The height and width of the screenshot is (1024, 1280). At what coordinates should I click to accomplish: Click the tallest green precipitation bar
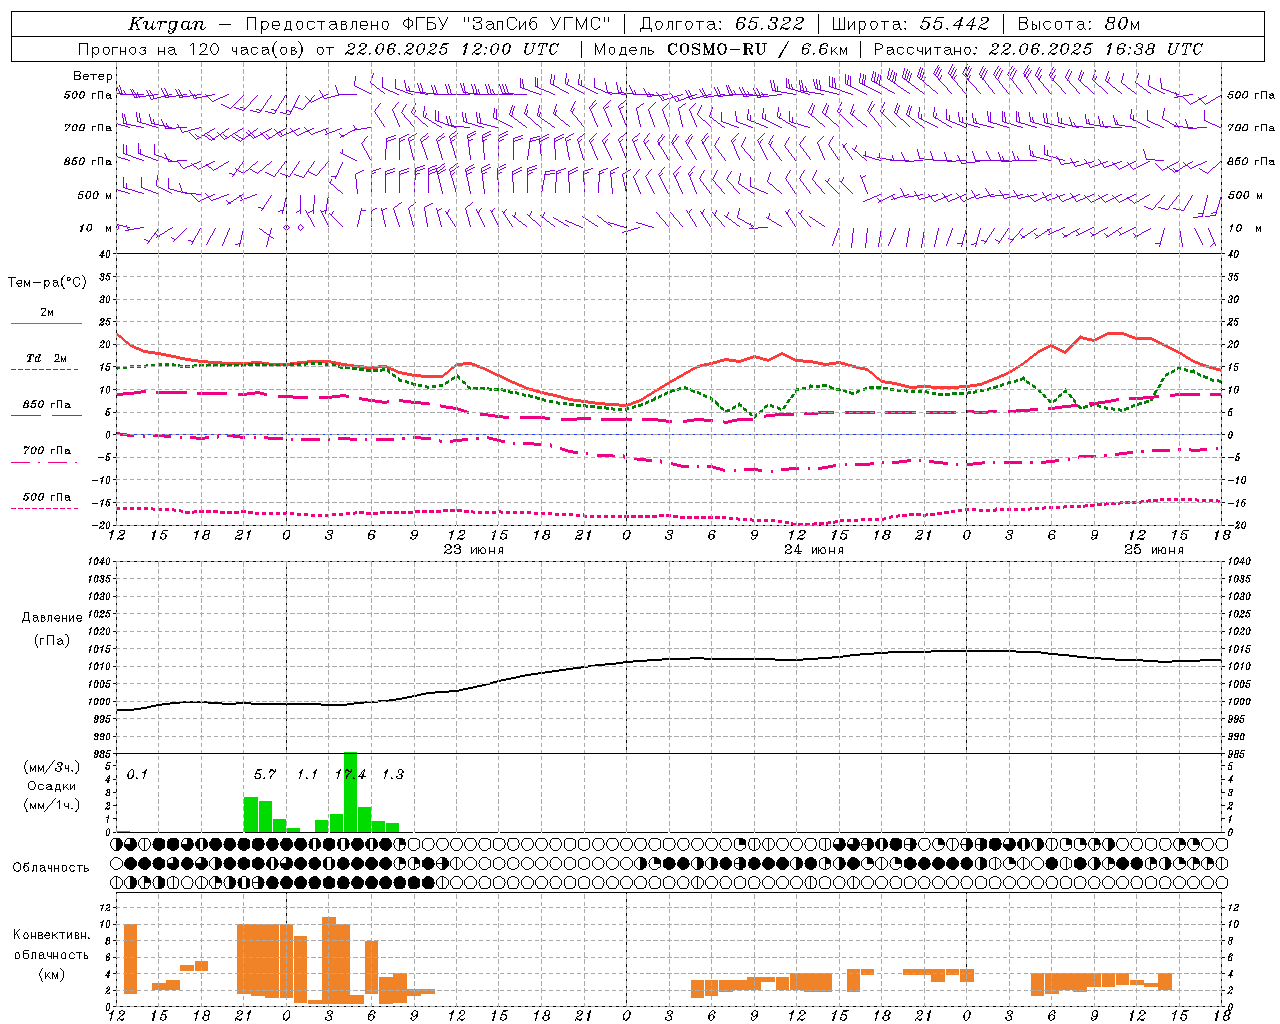coord(350,792)
